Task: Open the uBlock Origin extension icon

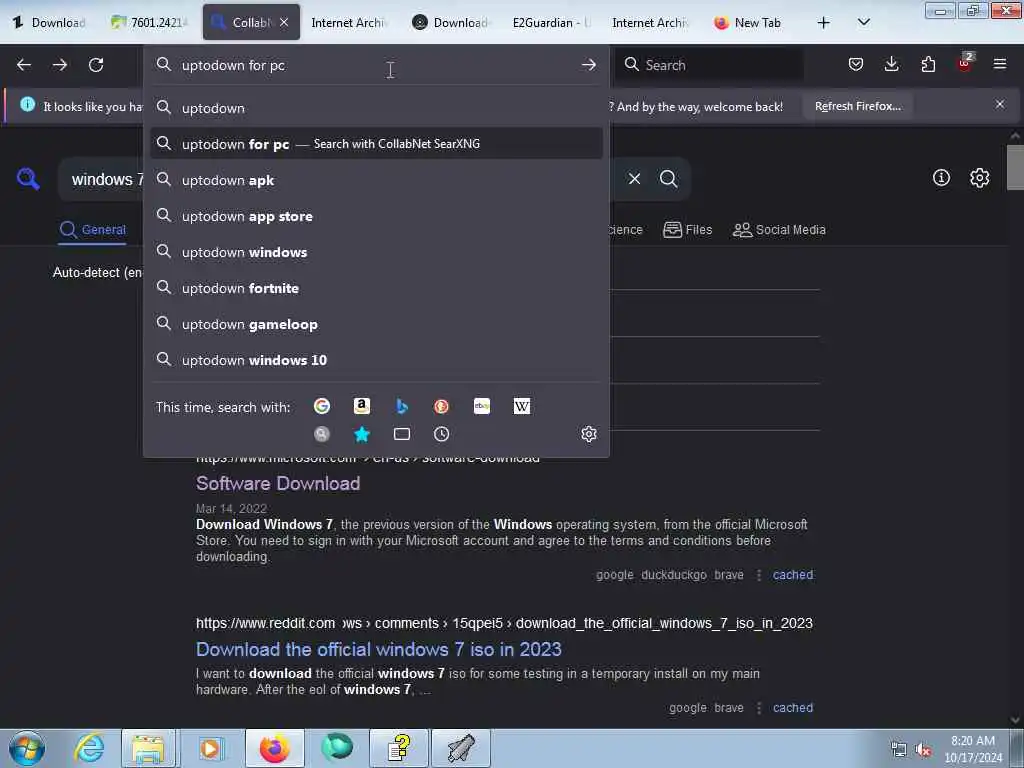Action: (x=965, y=63)
